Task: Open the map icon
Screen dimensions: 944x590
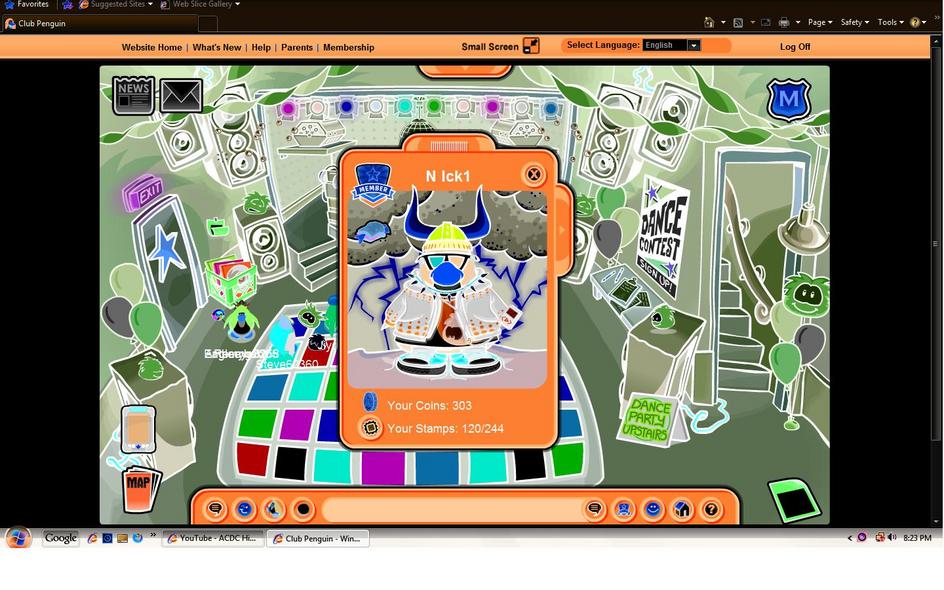Action: tap(140, 488)
